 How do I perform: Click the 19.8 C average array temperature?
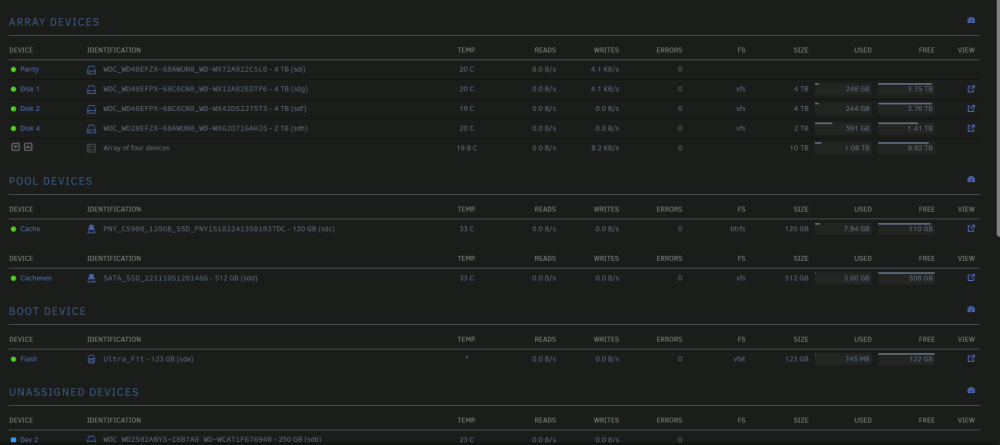[467, 148]
